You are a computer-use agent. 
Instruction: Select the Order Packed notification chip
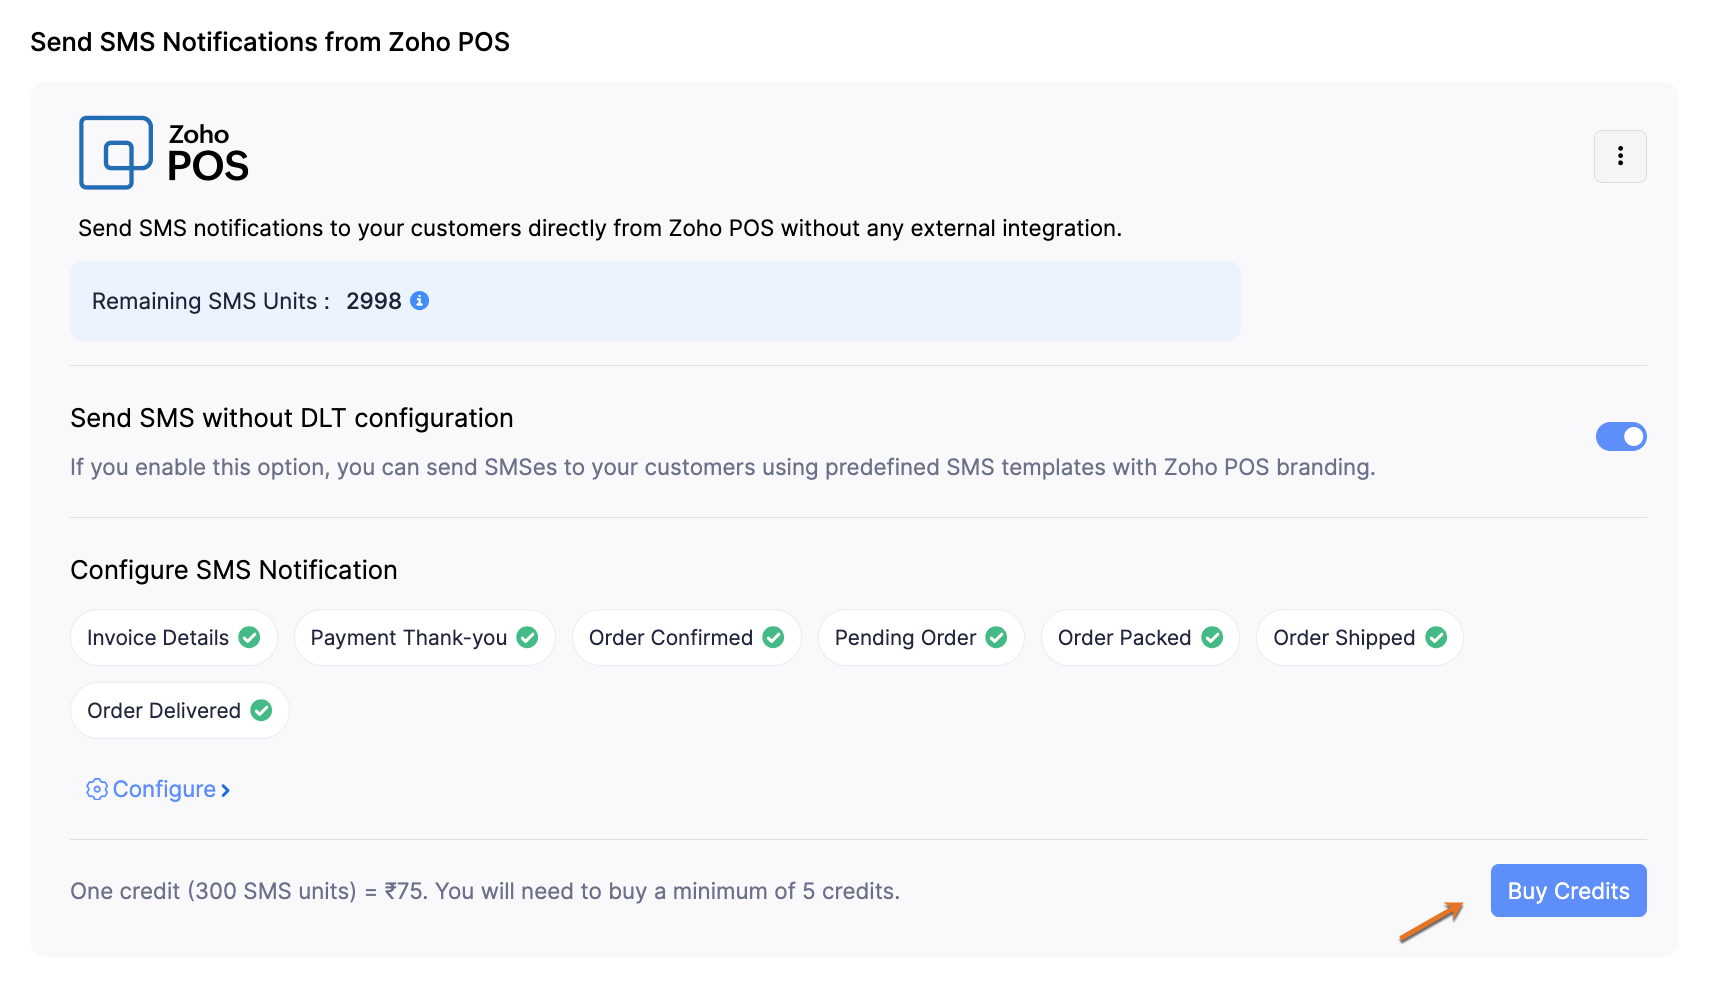1124,638
